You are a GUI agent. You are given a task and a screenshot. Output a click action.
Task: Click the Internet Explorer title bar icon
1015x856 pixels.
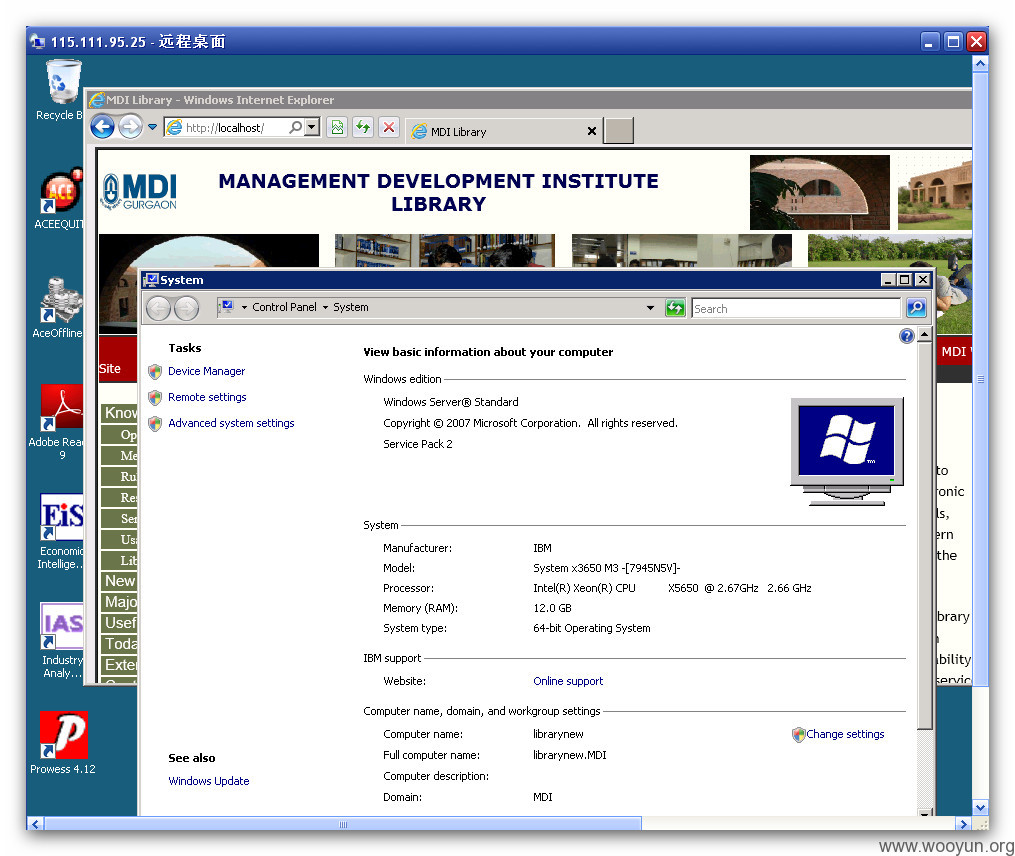tap(96, 100)
